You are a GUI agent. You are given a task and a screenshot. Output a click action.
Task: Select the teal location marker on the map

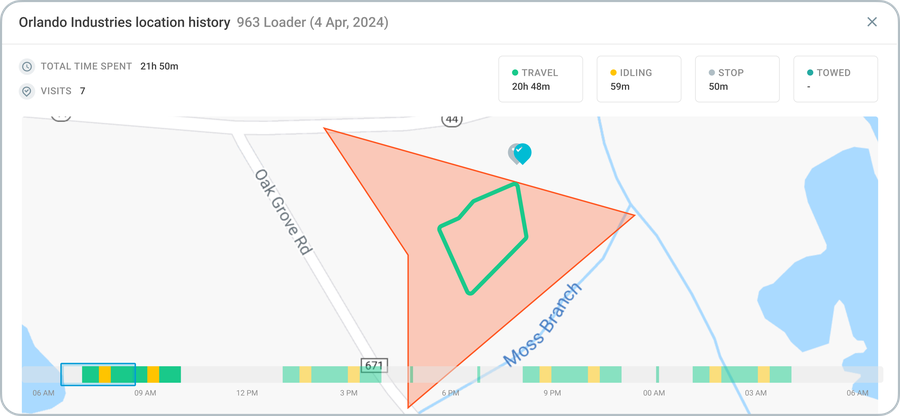tap(522, 153)
